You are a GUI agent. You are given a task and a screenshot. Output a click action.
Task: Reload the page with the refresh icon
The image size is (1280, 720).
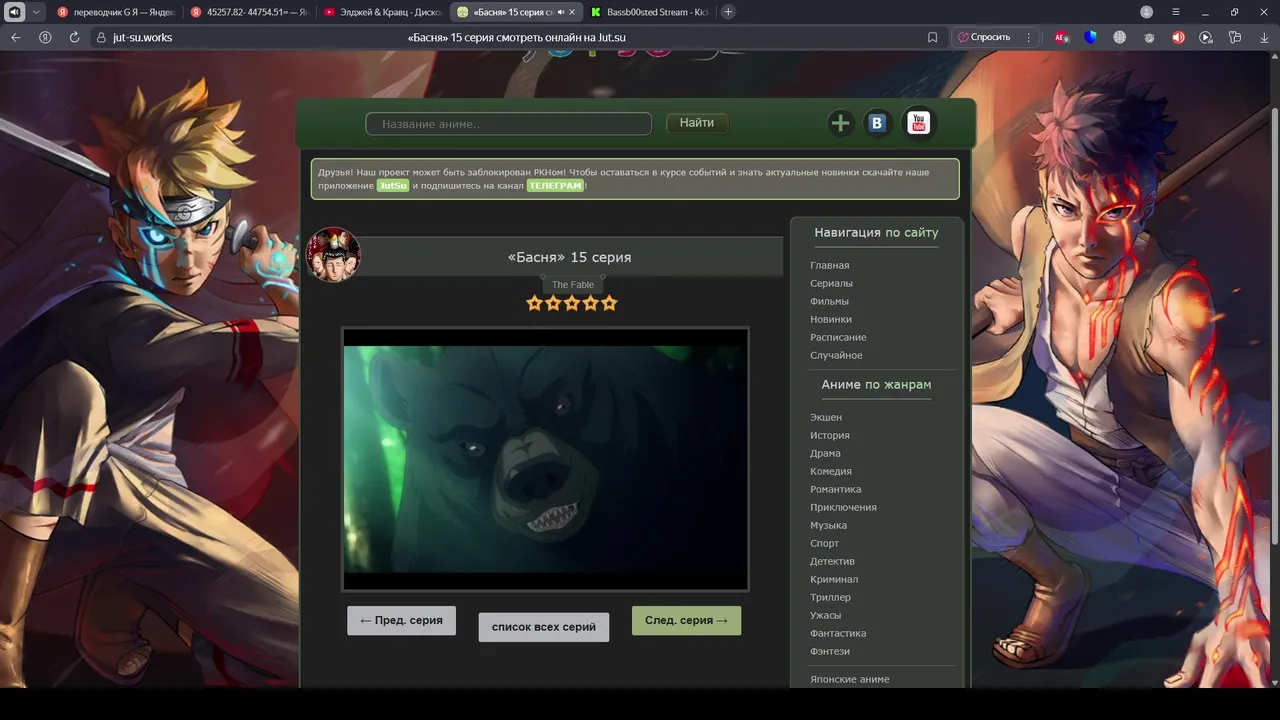pyautogui.click(x=74, y=37)
